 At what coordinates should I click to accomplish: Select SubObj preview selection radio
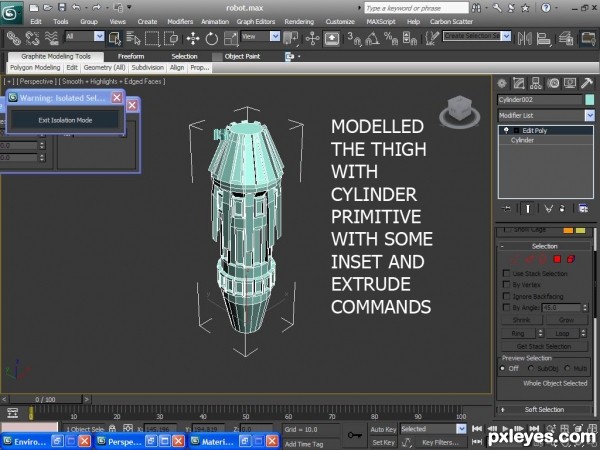[x=531, y=368]
